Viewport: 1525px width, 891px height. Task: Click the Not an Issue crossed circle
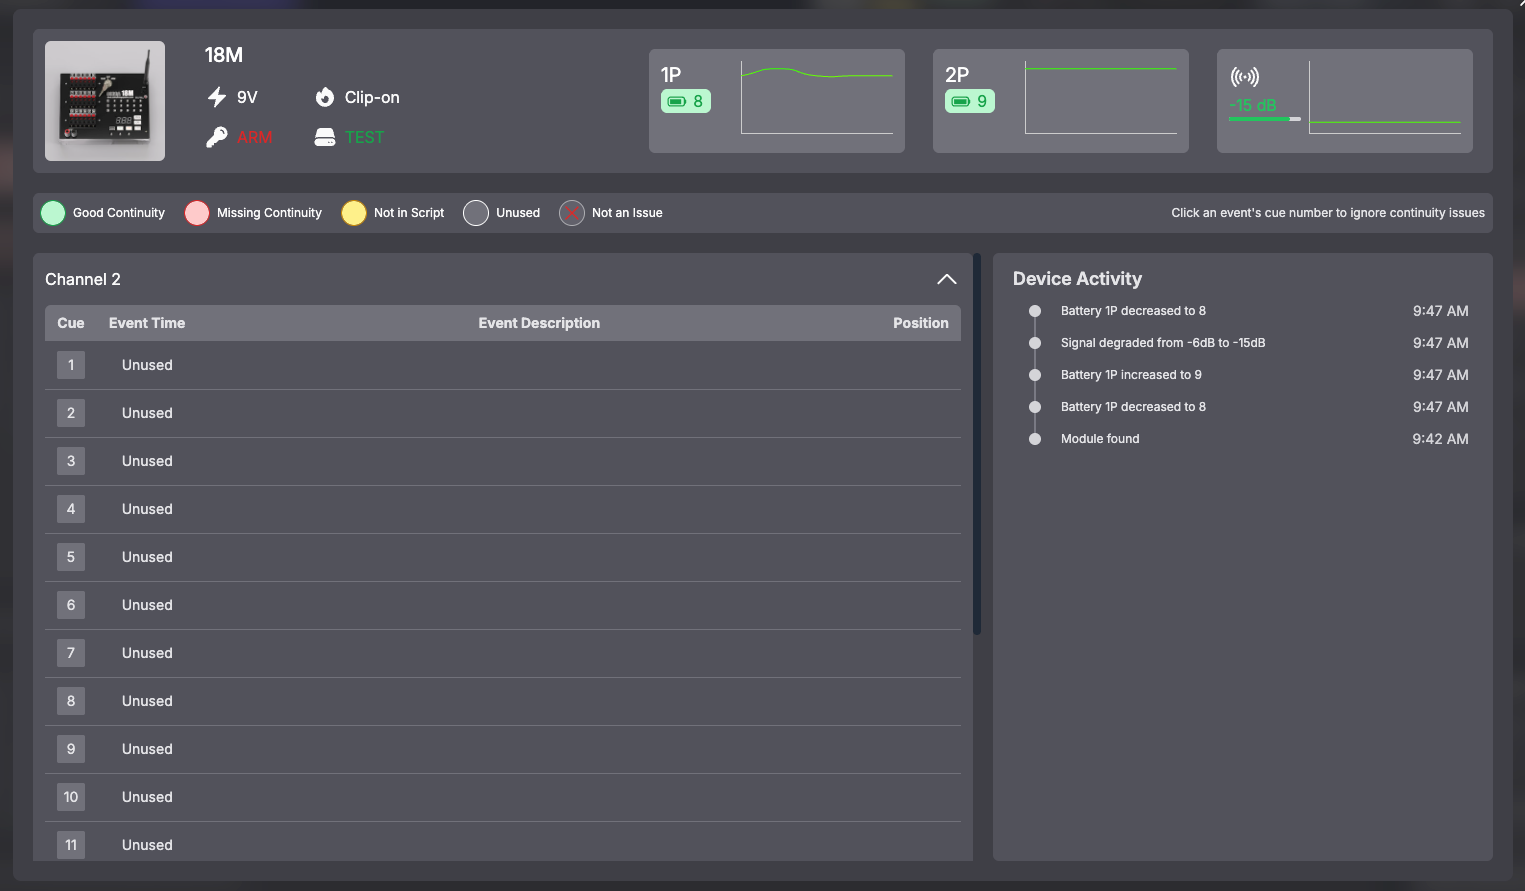pos(572,213)
